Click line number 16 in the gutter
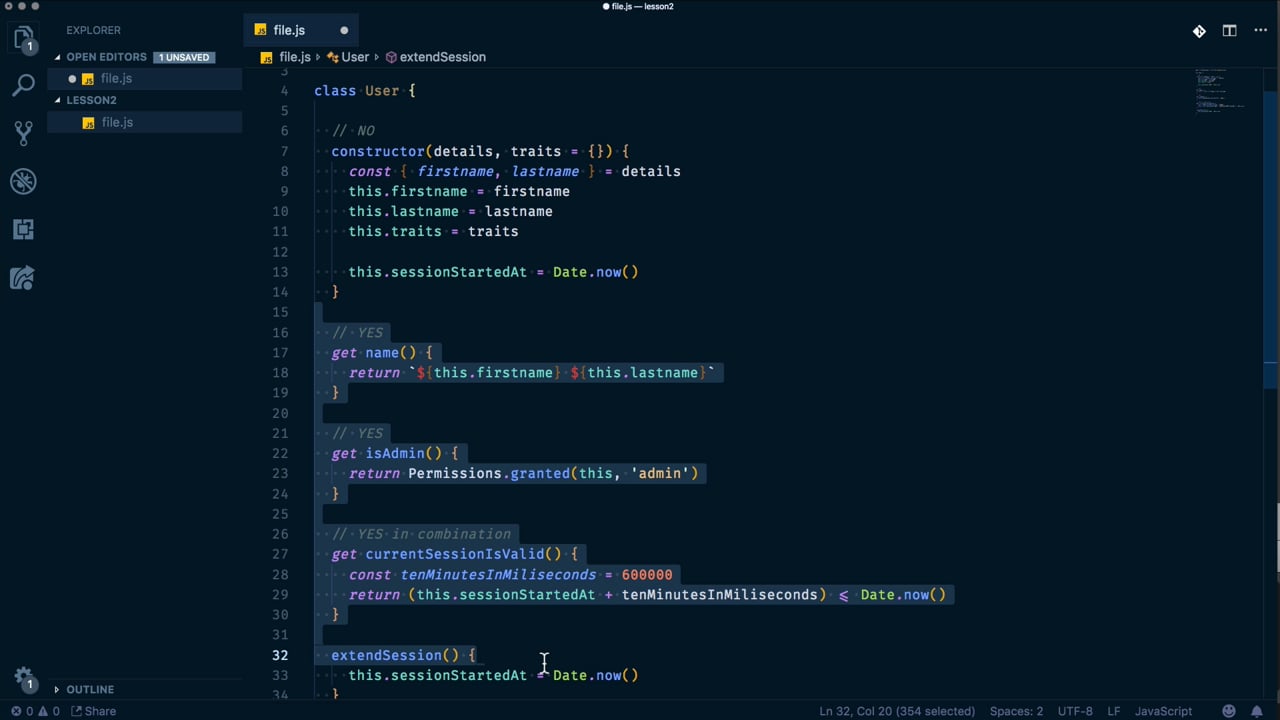 tap(279, 332)
